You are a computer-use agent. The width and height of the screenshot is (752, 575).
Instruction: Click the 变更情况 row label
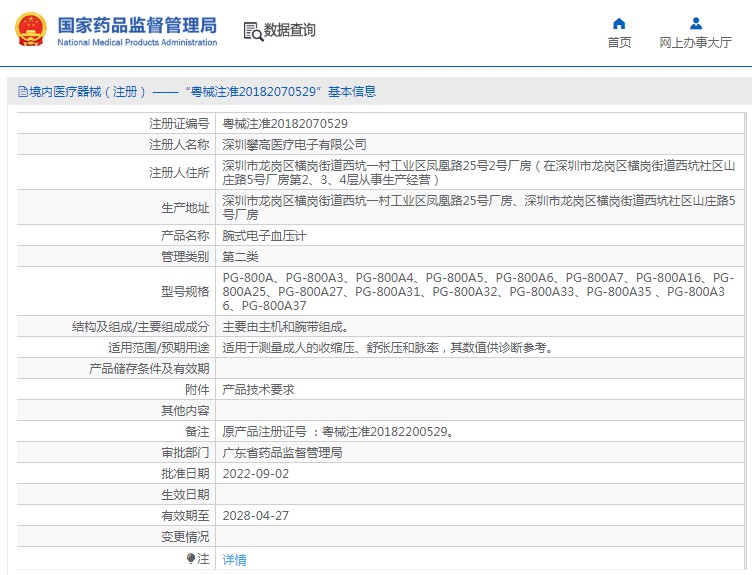tap(185, 537)
